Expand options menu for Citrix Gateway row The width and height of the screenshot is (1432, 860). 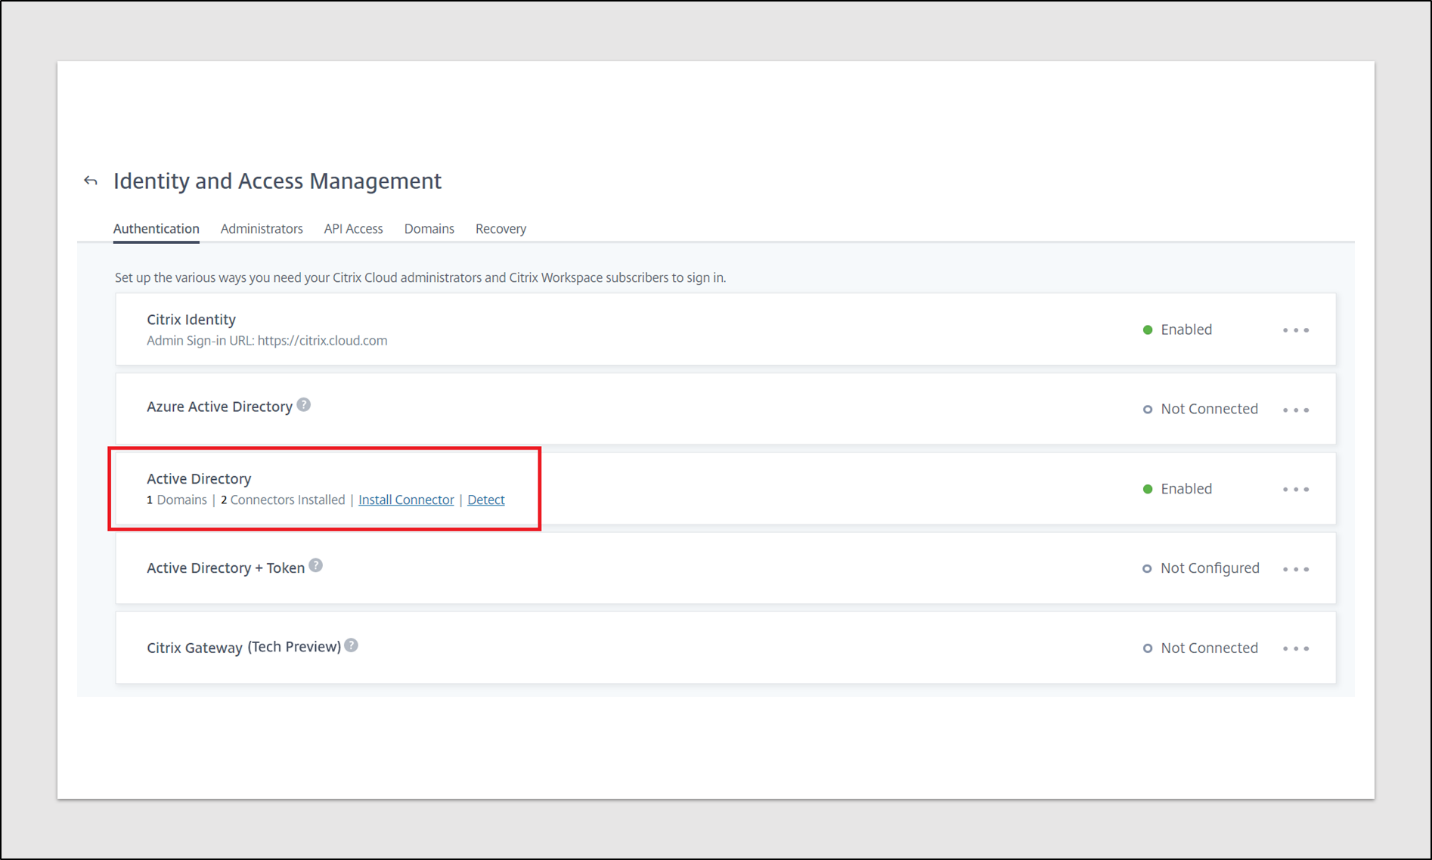pyautogui.click(x=1296, y=649)
